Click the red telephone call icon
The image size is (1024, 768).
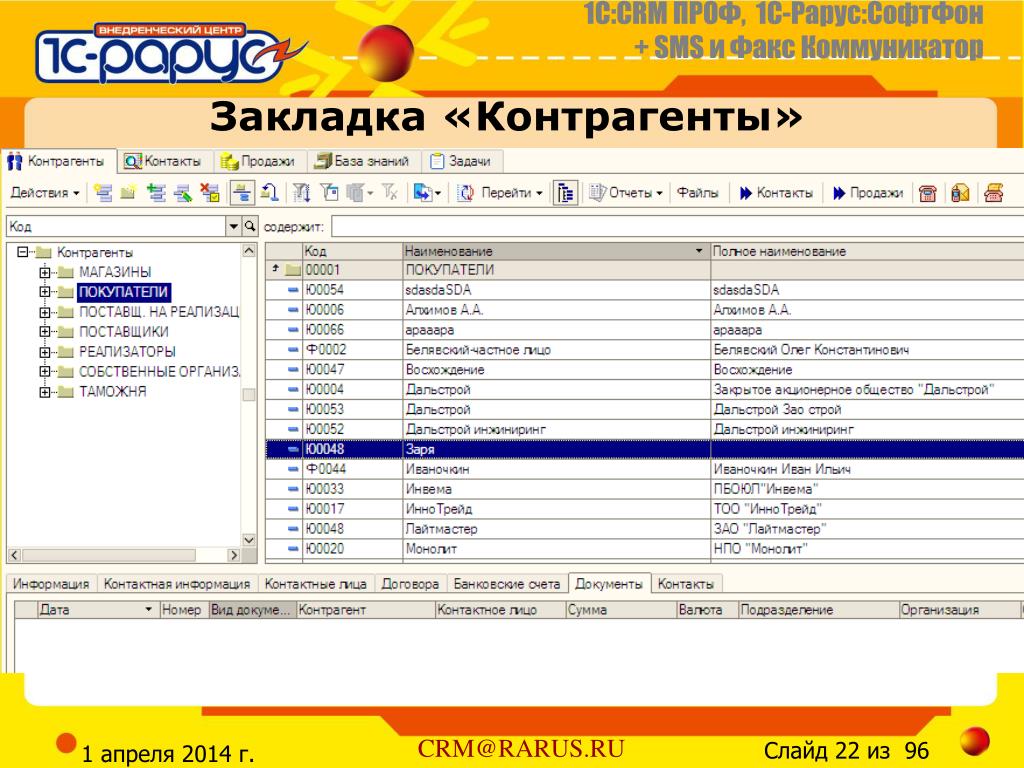click(x=927, y=193)
